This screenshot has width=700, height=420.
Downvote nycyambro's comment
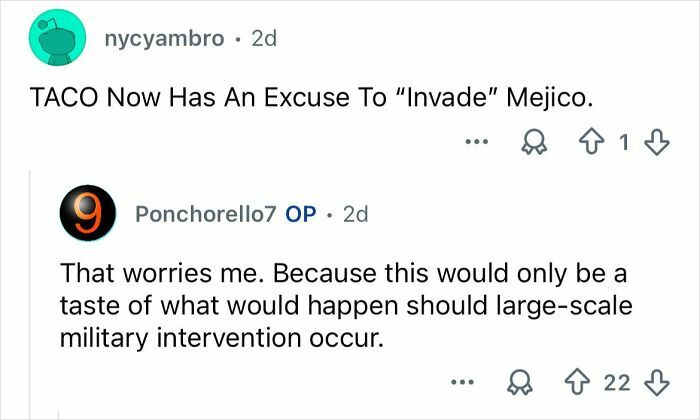pos(654,142)
